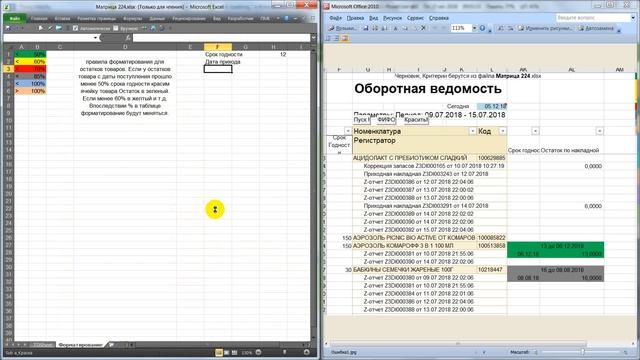Open the Рисунок menu
The height and width of the screenshot is (360, 640).
click(x=392, y=18)
